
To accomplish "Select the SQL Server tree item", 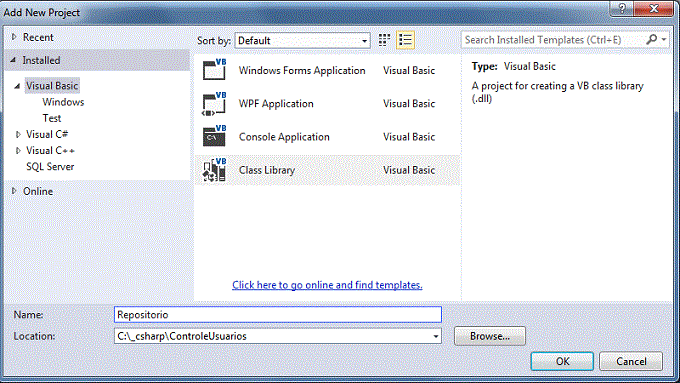I will point(50,167).
